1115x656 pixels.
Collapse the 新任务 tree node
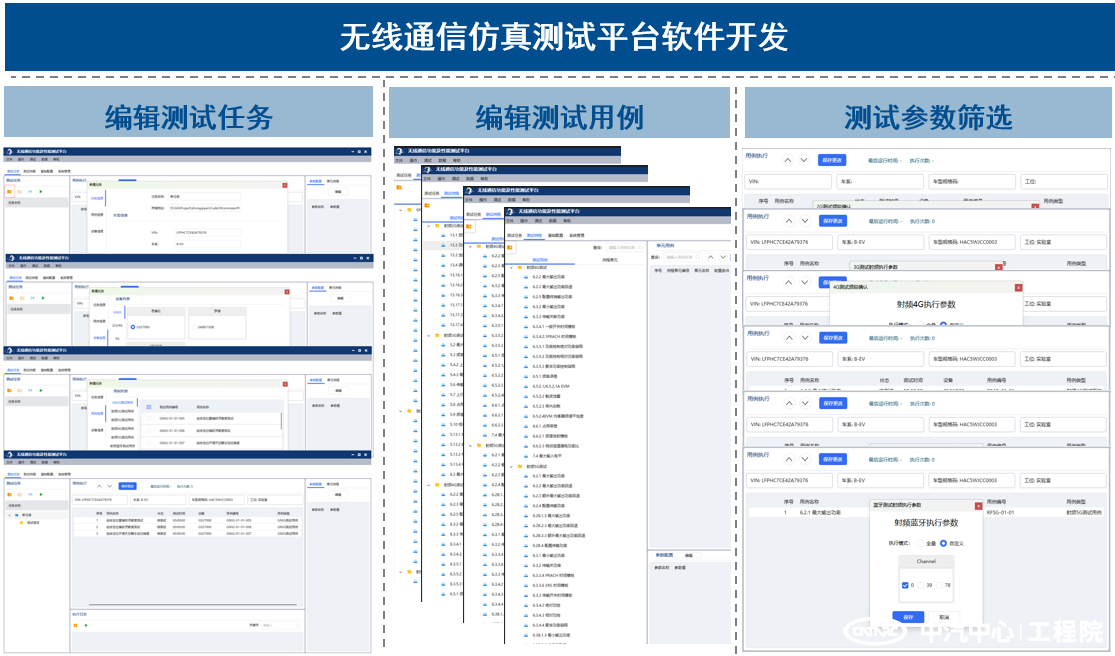[x=10, y=515]
